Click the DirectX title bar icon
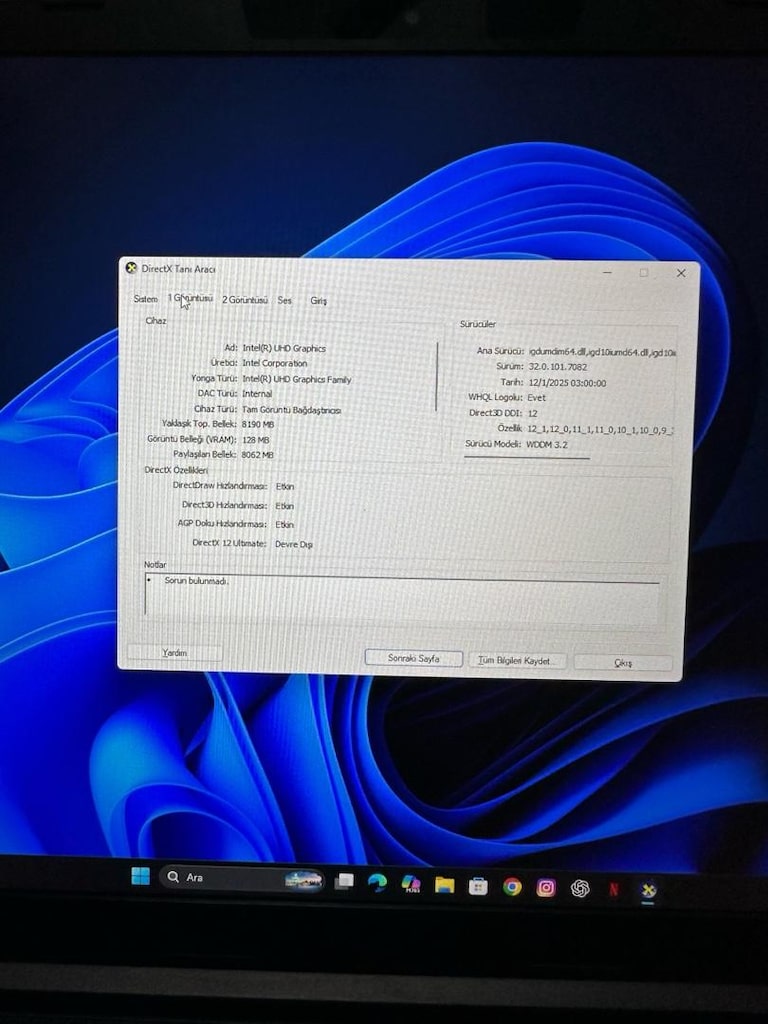The height and width of the screenshot is (1024, 768). [x=131, y=268]
